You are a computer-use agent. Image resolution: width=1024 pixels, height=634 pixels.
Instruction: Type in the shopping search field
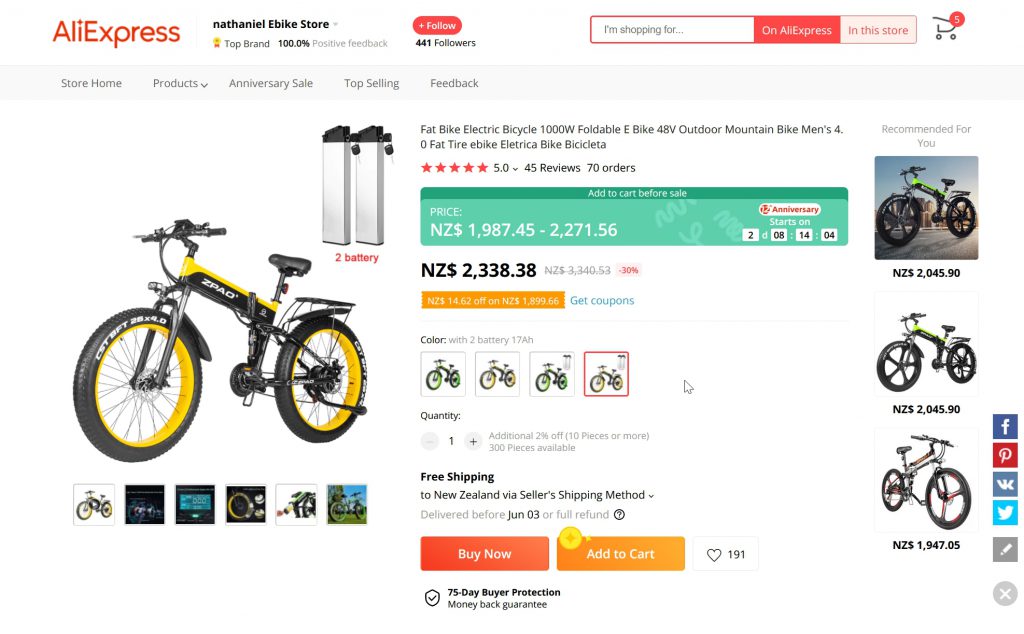[x=672, y=30]
